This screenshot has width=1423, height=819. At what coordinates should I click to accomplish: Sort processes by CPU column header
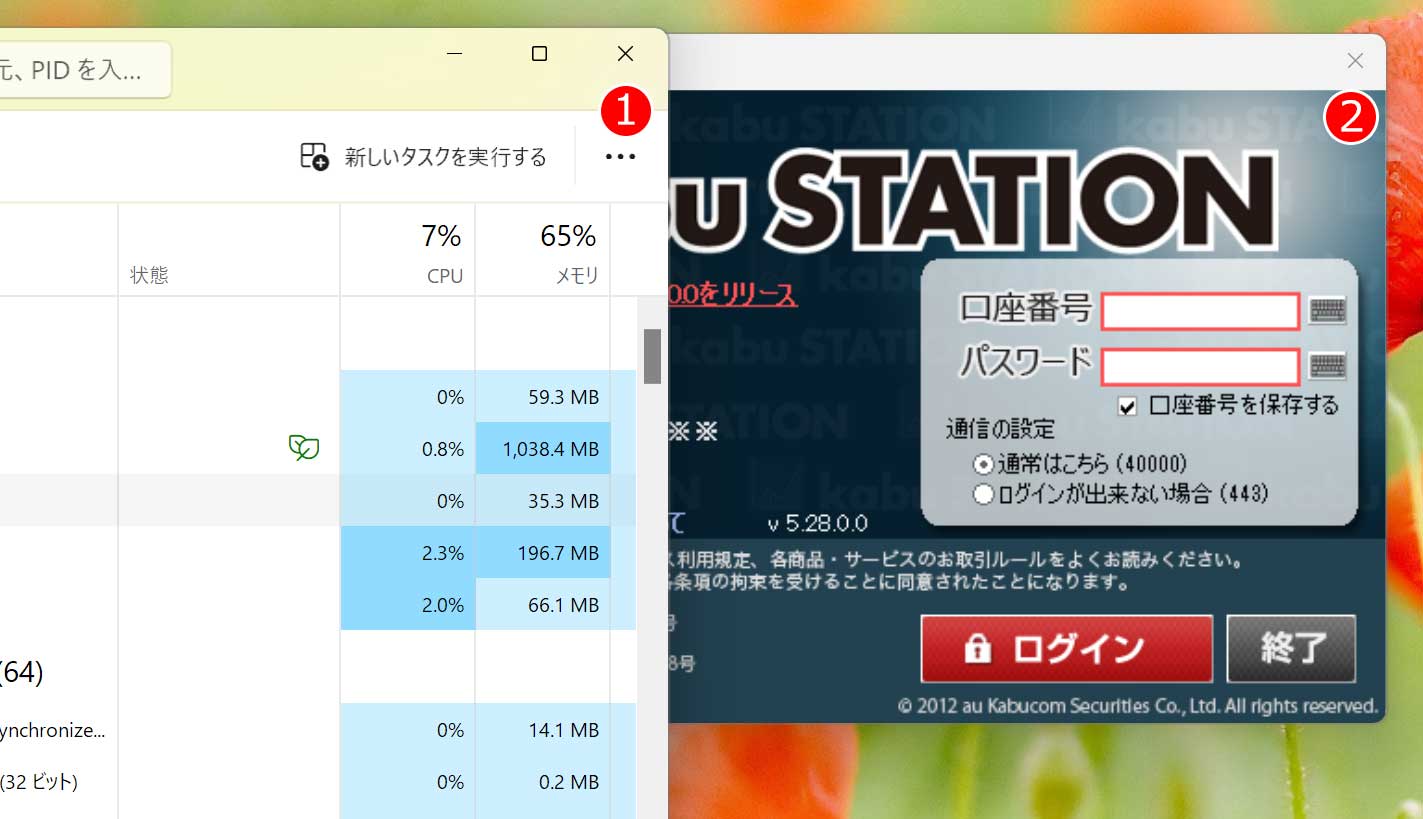407,250
